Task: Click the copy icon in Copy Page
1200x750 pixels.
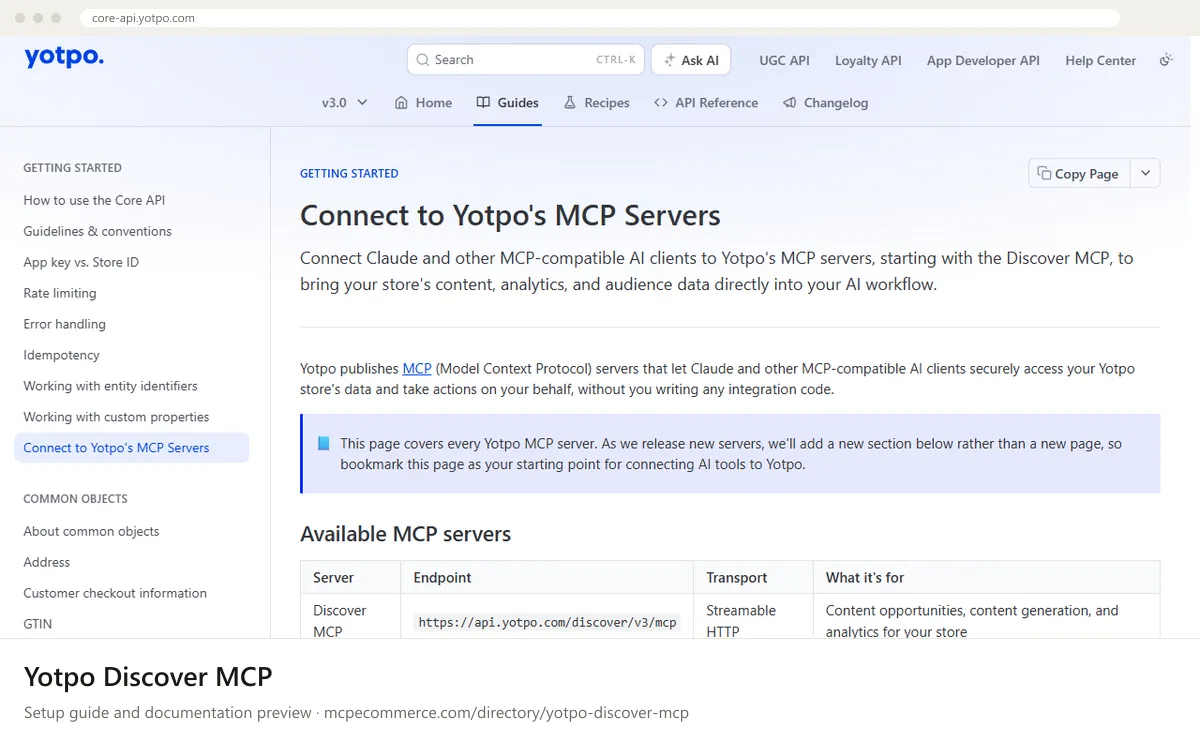Action: click(x=1044, y=173)
